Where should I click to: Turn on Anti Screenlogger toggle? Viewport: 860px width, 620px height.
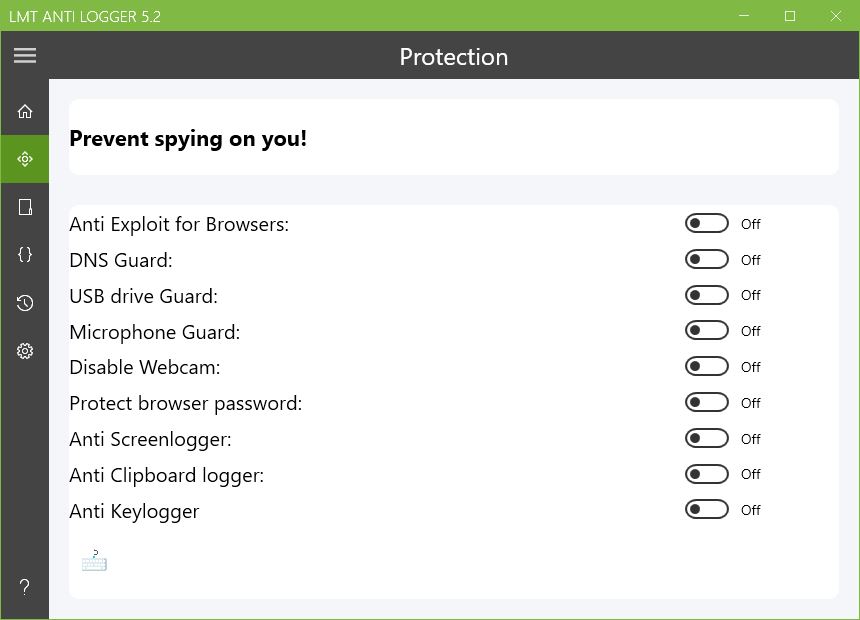pos(706,439)
